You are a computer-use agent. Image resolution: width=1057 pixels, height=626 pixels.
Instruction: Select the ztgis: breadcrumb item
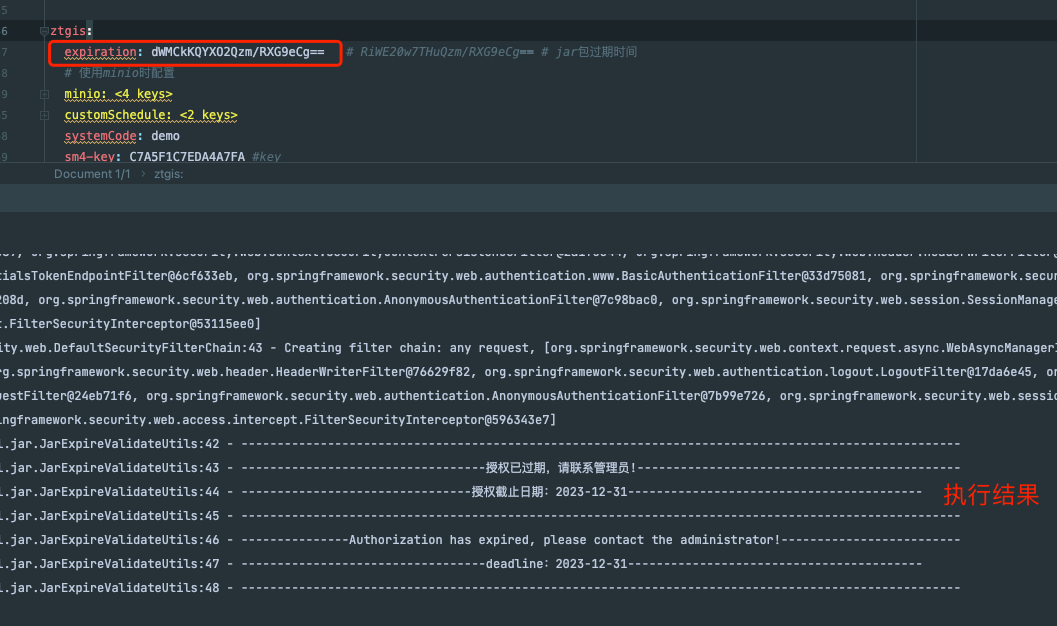tap(168, 174)
